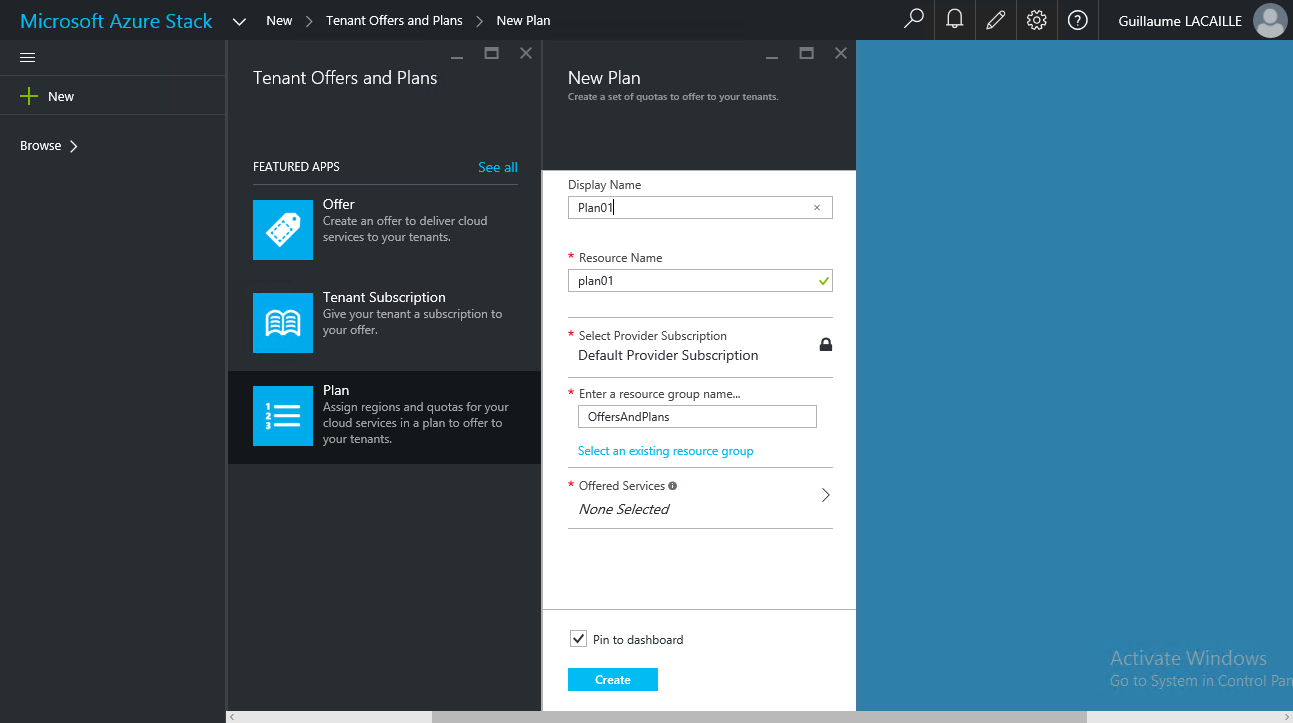Click the pencil edit dashboard icon
The height and width of the screenshot is (723, 1293).
coord(996,20)
